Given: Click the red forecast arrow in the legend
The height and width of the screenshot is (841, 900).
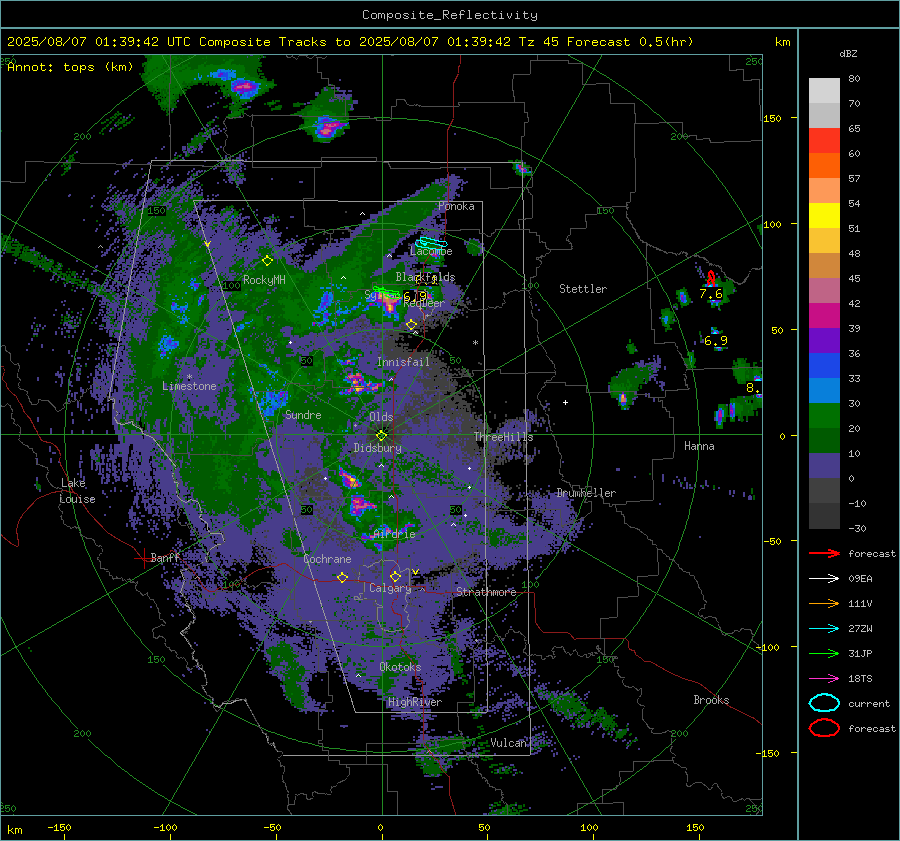Looking at the screenshot, I should tap(824, 553).
